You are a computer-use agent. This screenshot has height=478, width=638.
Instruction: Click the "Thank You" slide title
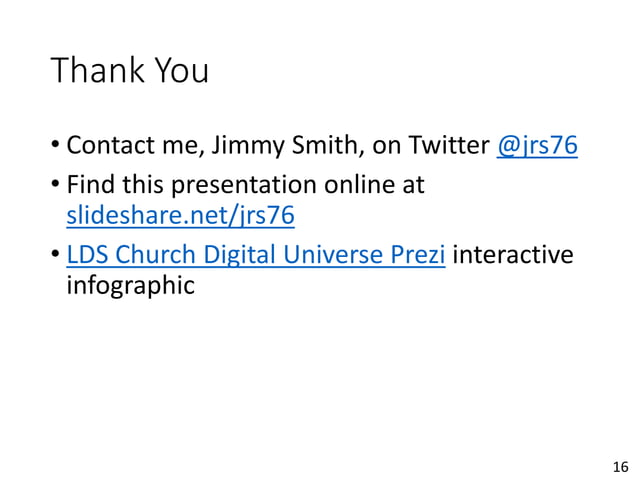click(x=129, y=70)
